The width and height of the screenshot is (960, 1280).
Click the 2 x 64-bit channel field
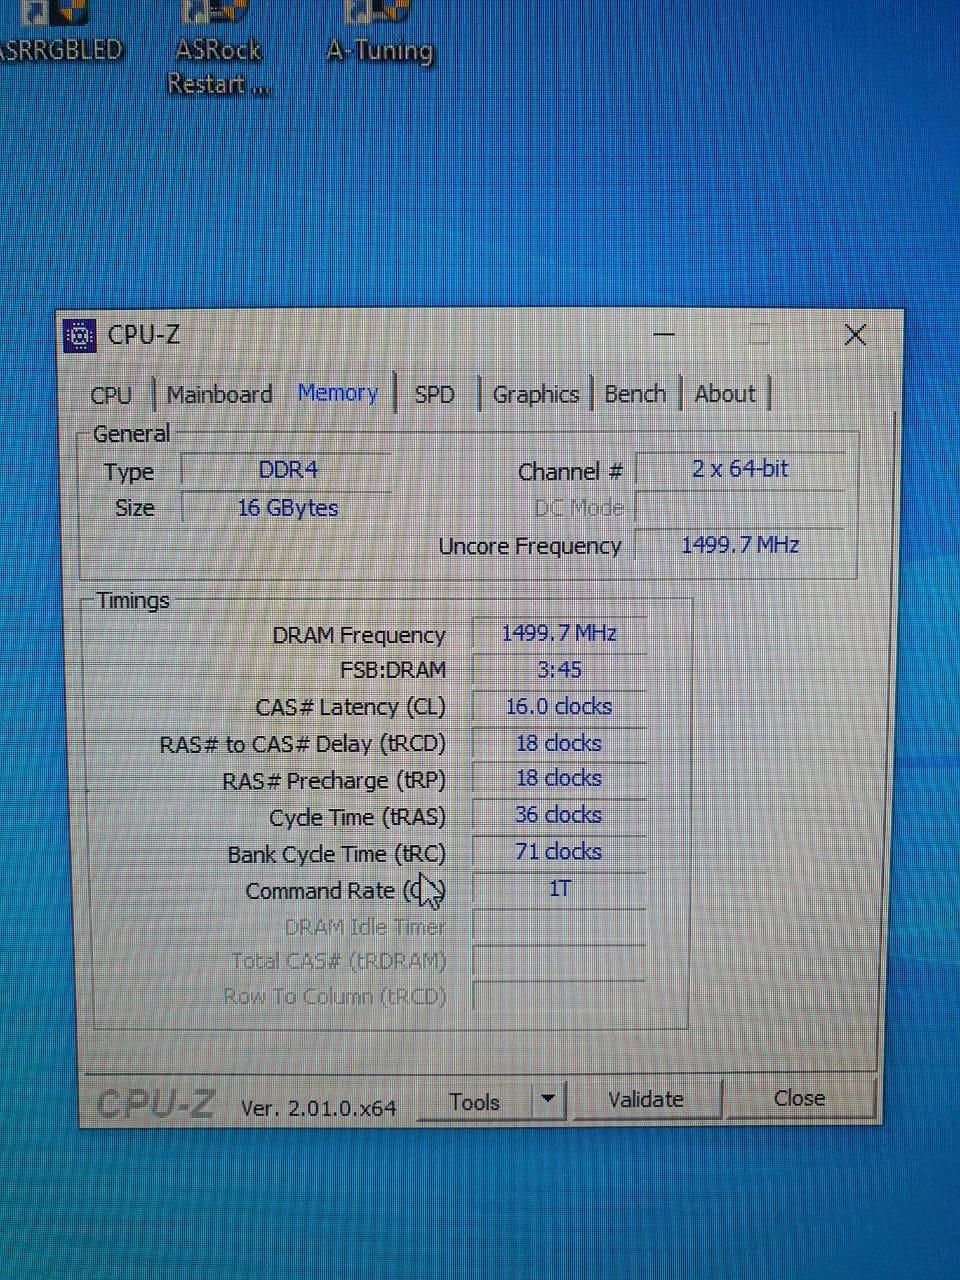[x=741, y=469]
